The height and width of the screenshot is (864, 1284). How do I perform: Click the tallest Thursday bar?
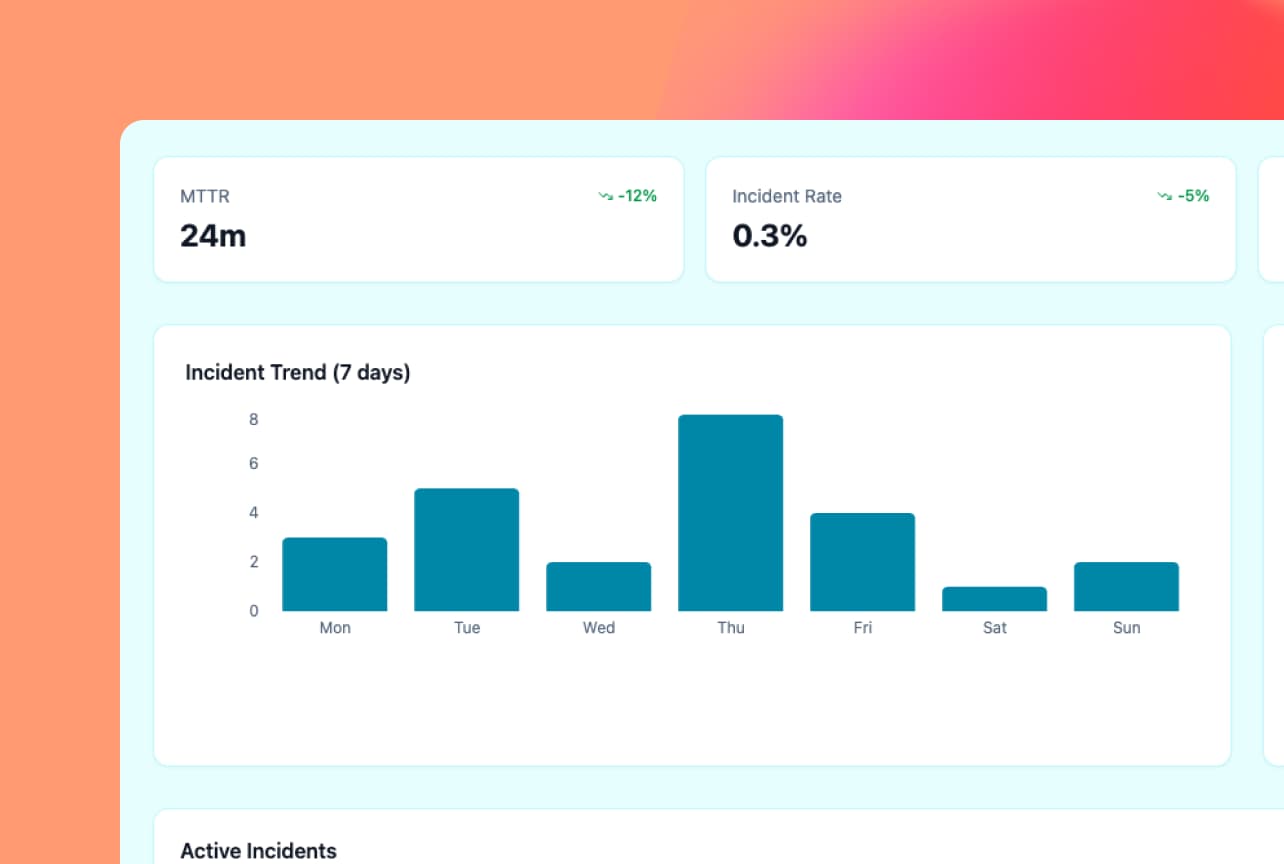(730, 512)
